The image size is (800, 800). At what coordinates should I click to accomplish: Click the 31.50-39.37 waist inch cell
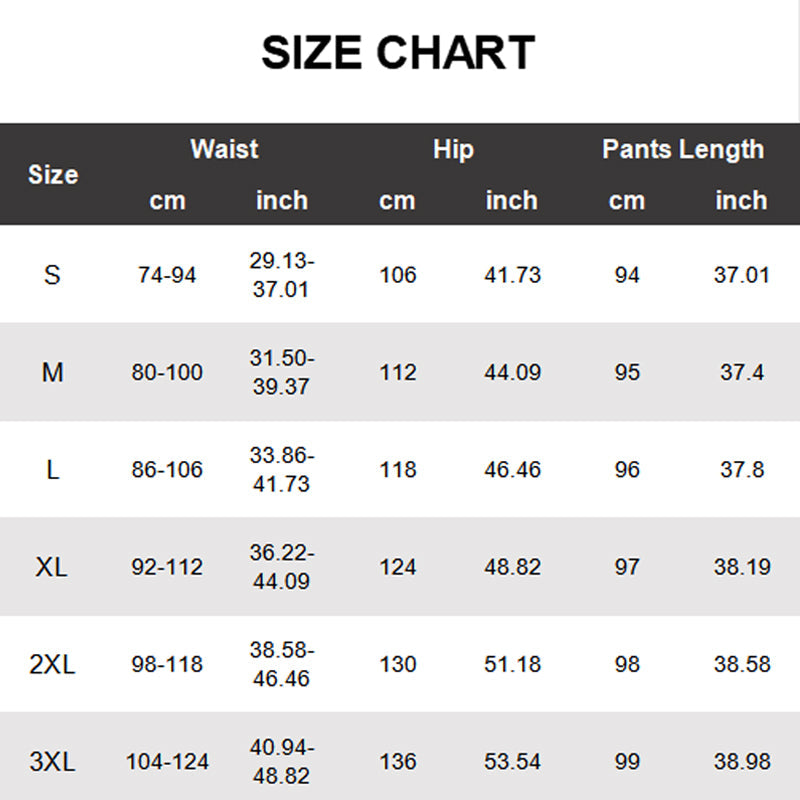(281, 373)
